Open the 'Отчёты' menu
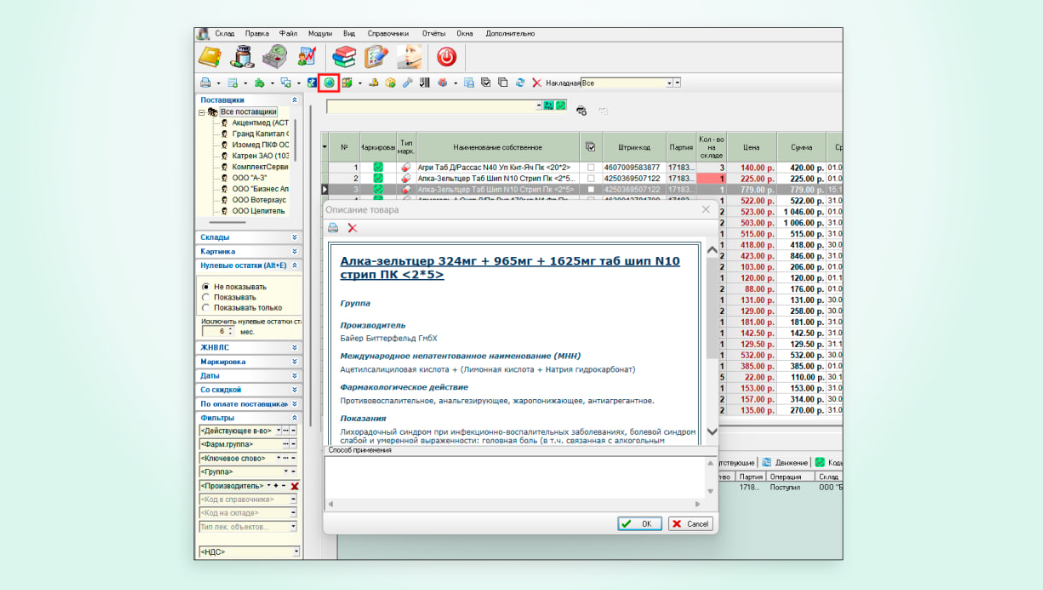The height and width of the screenshot is (590, 1043). coord(433,33)
